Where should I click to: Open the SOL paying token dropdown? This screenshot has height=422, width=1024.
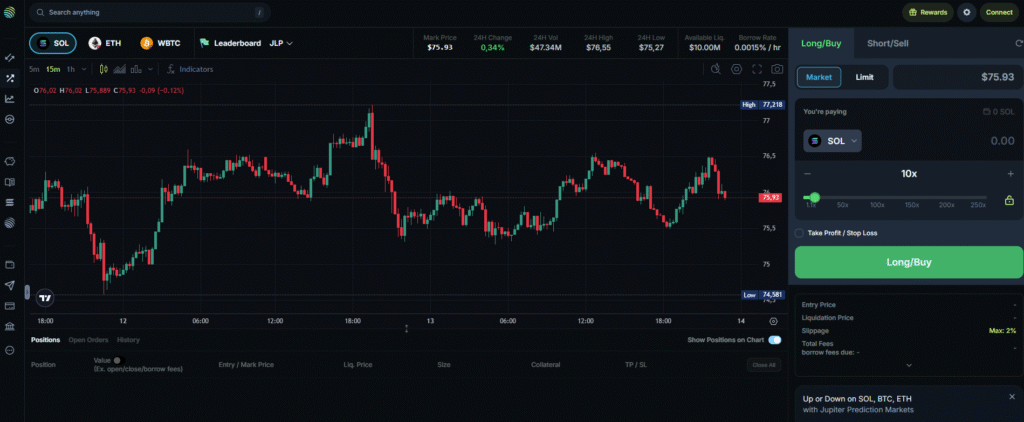(x=832, y=141)
